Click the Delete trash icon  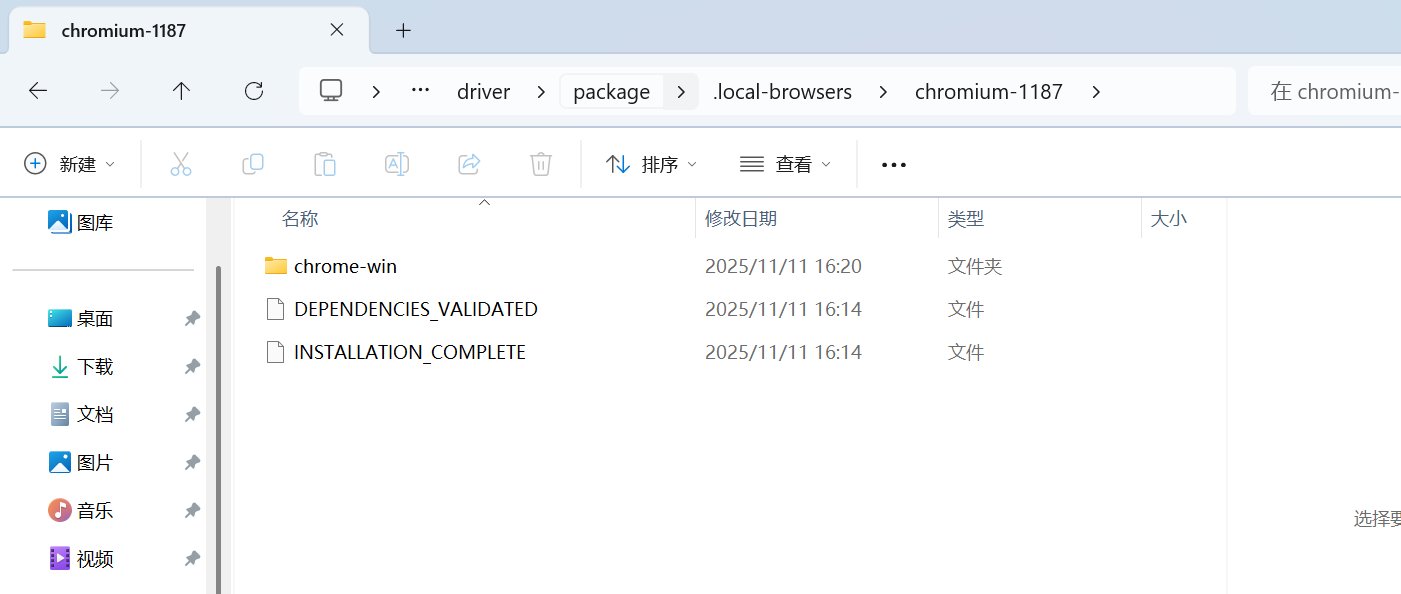coord(541,164)
